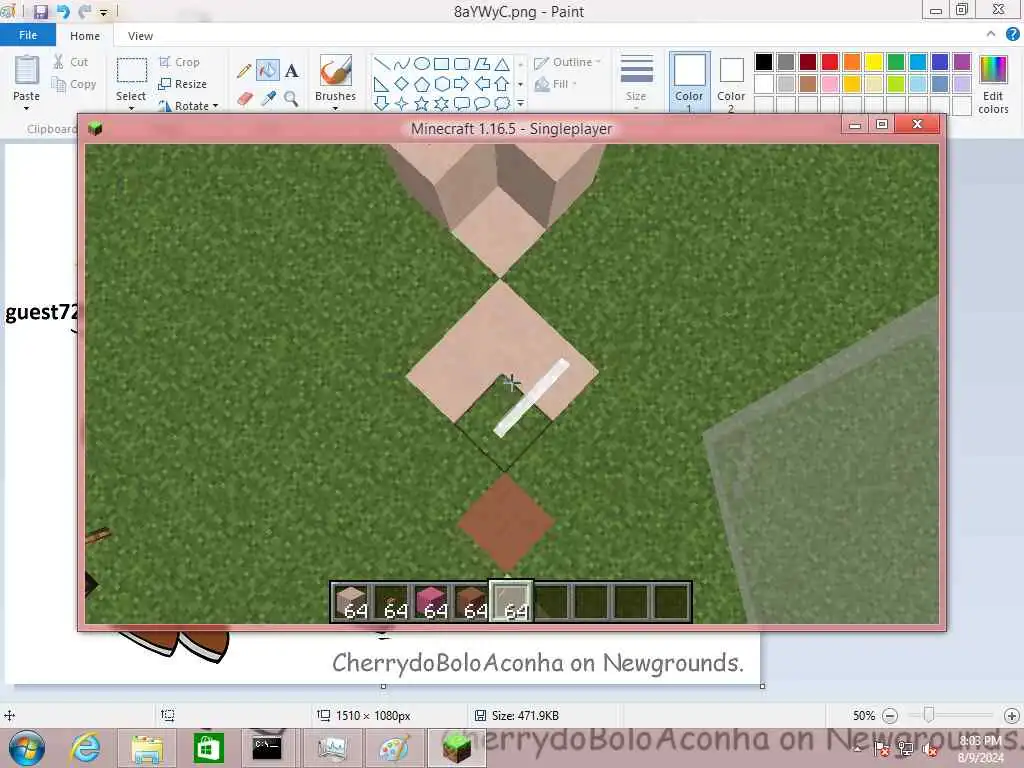This screenshot has width=1024, height=768.
Task: Switch to the Home tab
Action: pos(85,36)
